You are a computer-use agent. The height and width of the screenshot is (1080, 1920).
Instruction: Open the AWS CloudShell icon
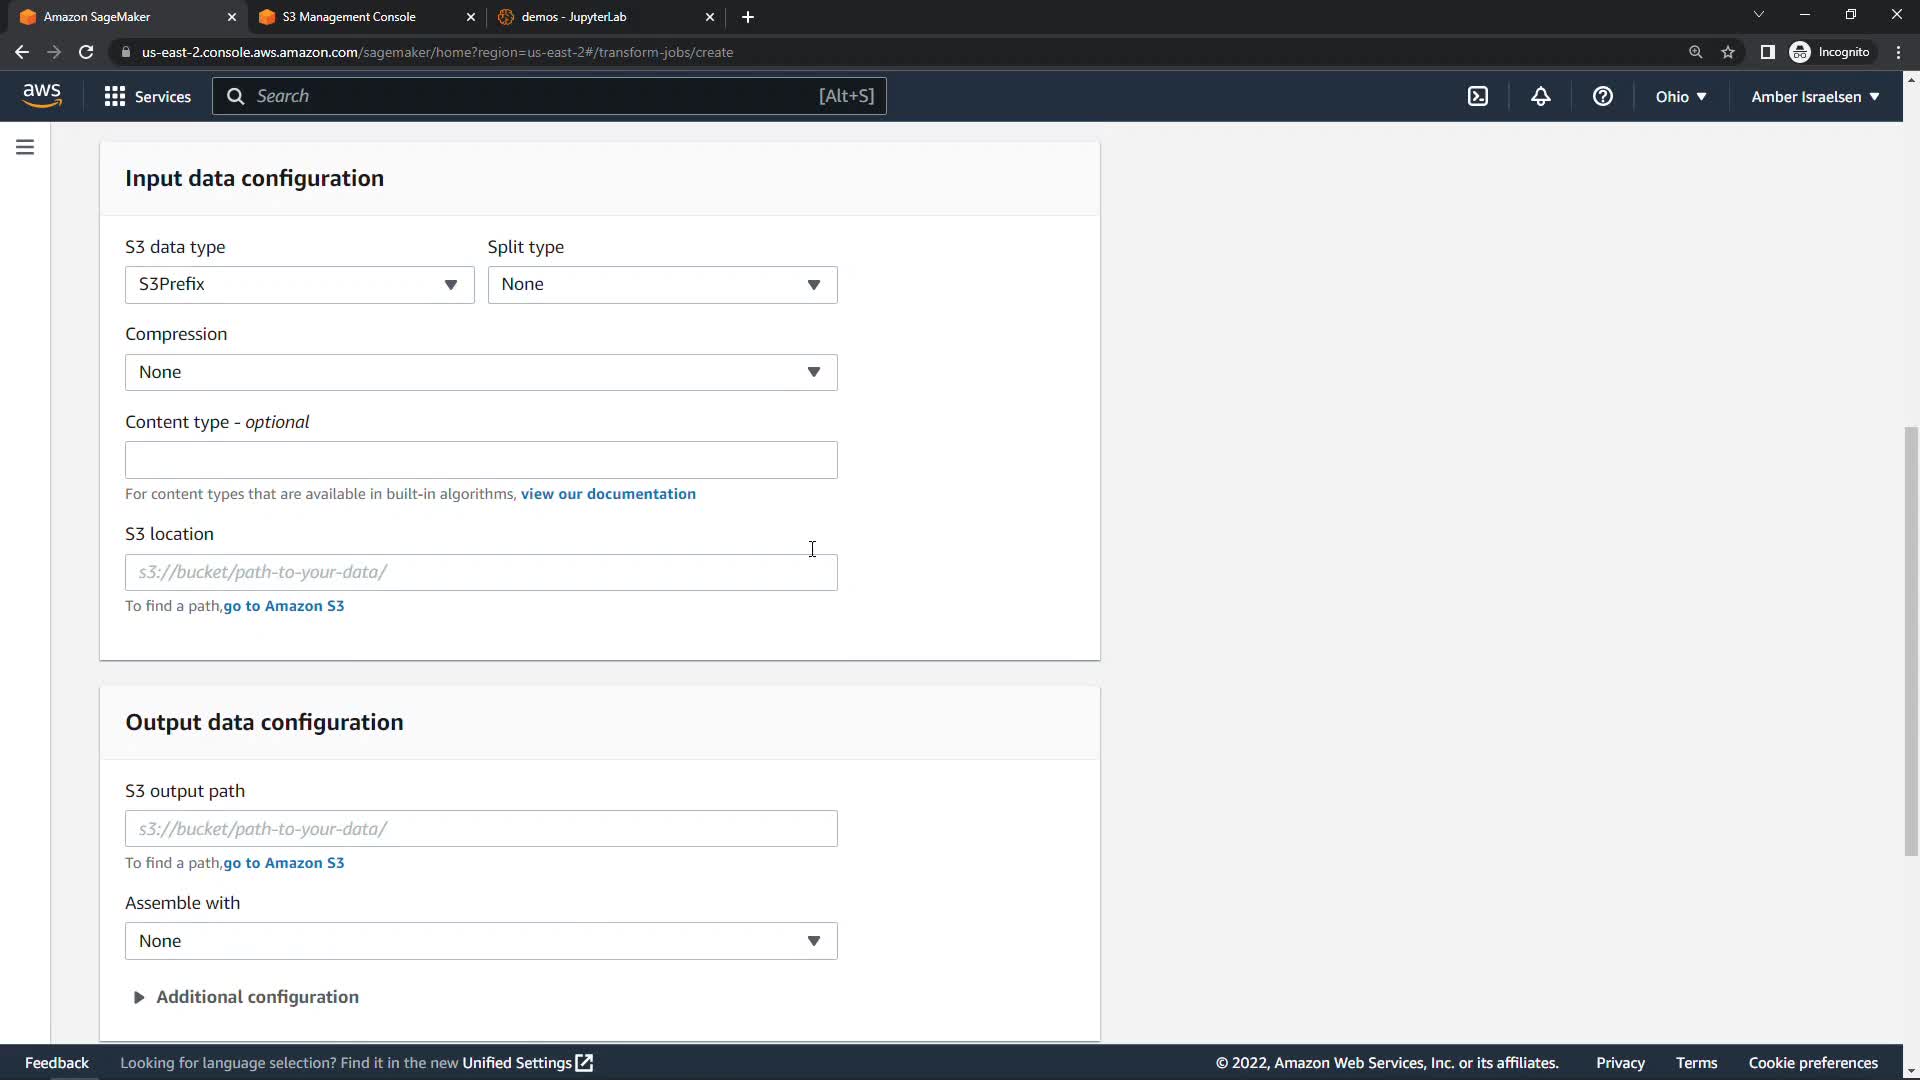[1477, 96]
